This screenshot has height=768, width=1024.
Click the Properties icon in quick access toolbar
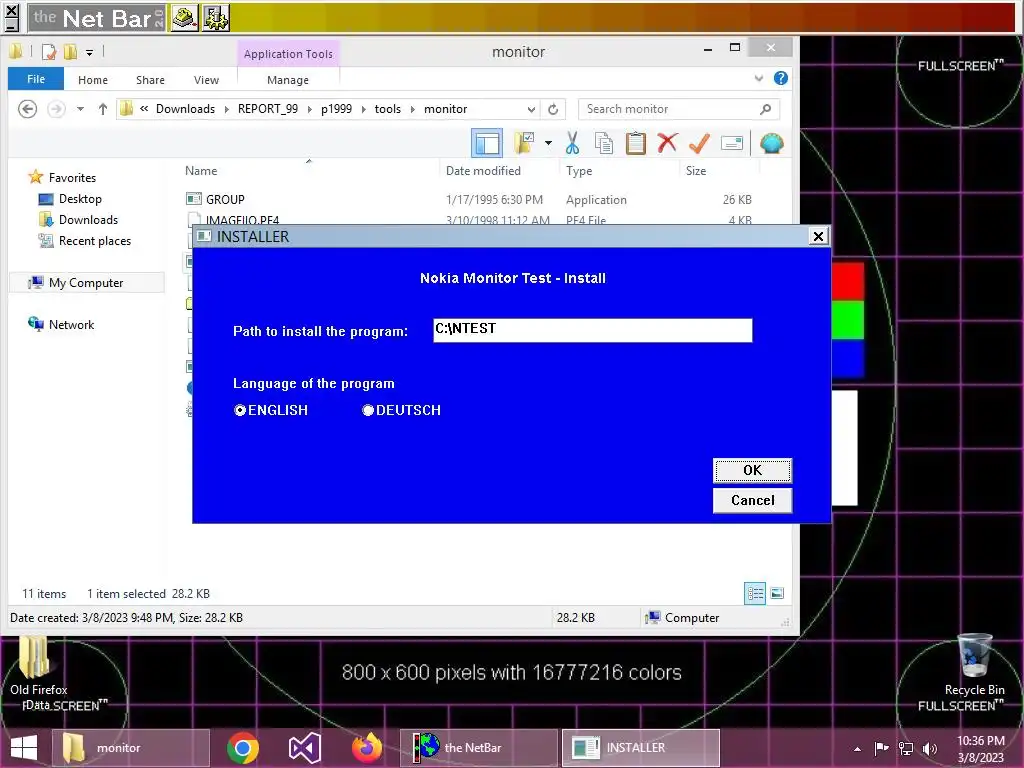coord(49,52)
